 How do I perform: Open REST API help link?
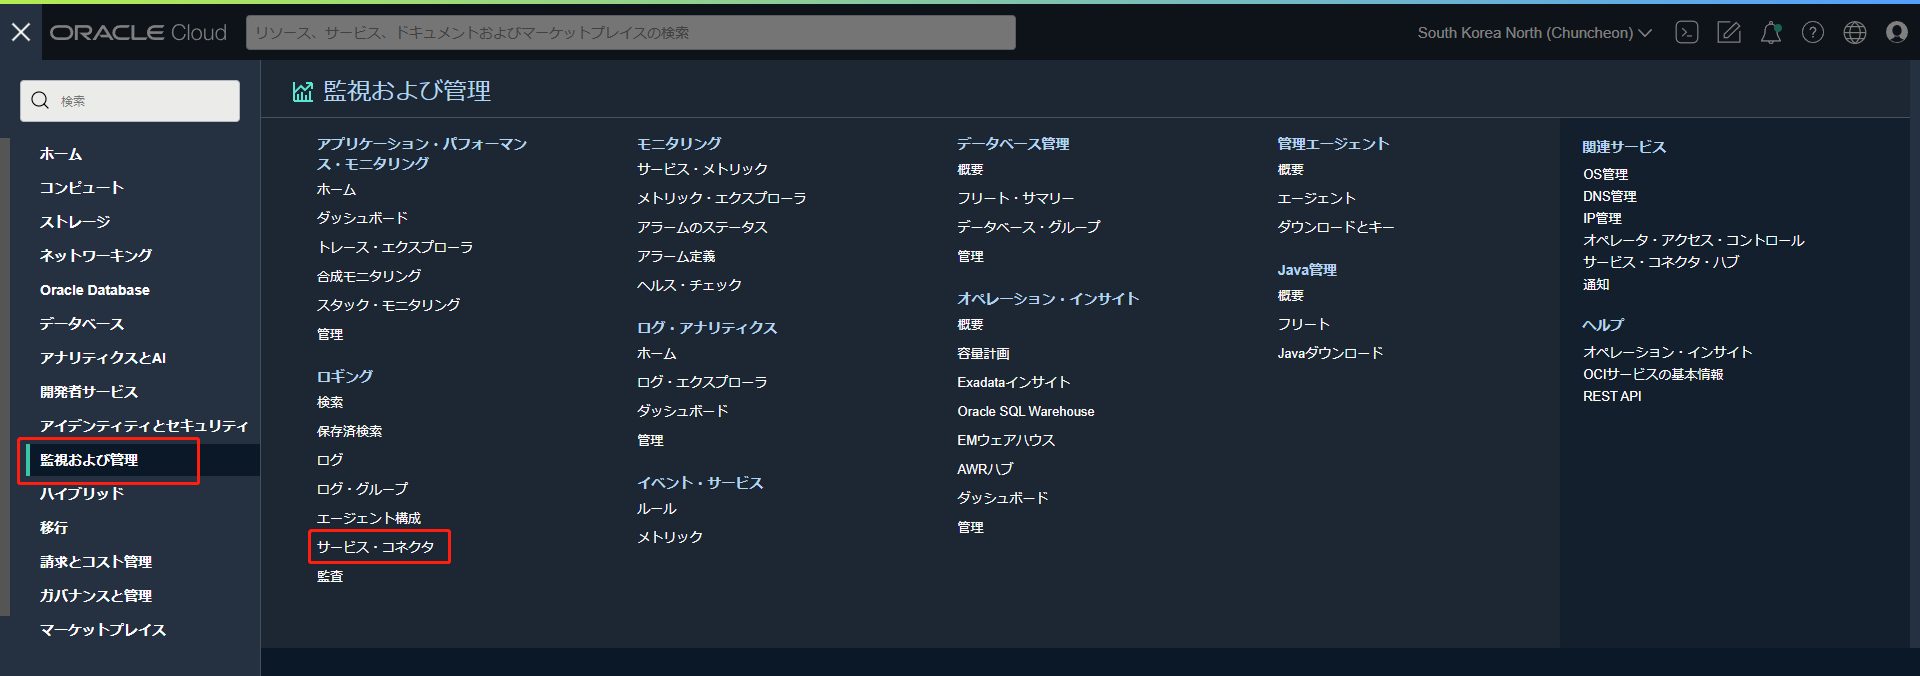[1612, 396]
